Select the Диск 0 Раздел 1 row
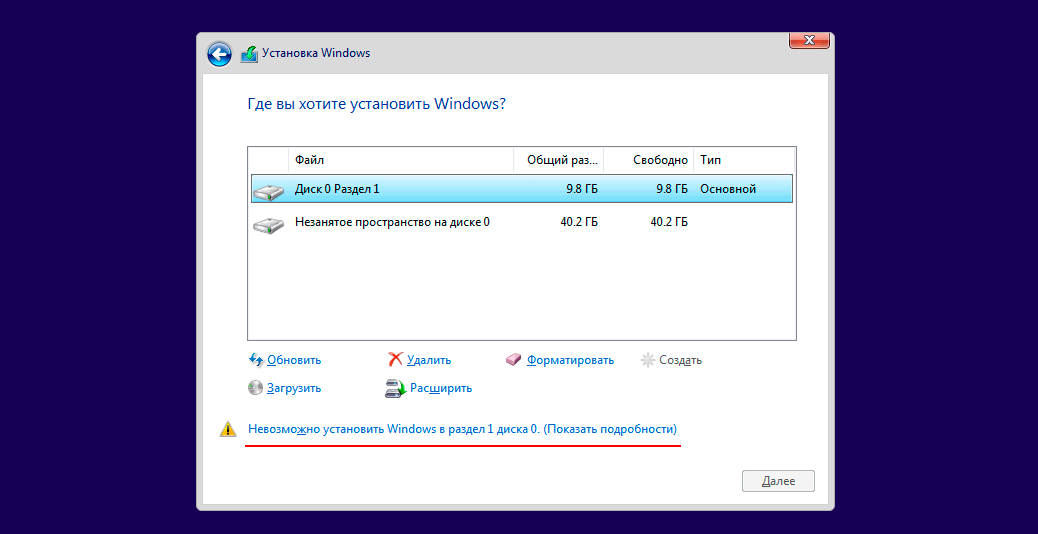1038x534 pixels. (x=522, y=189)
